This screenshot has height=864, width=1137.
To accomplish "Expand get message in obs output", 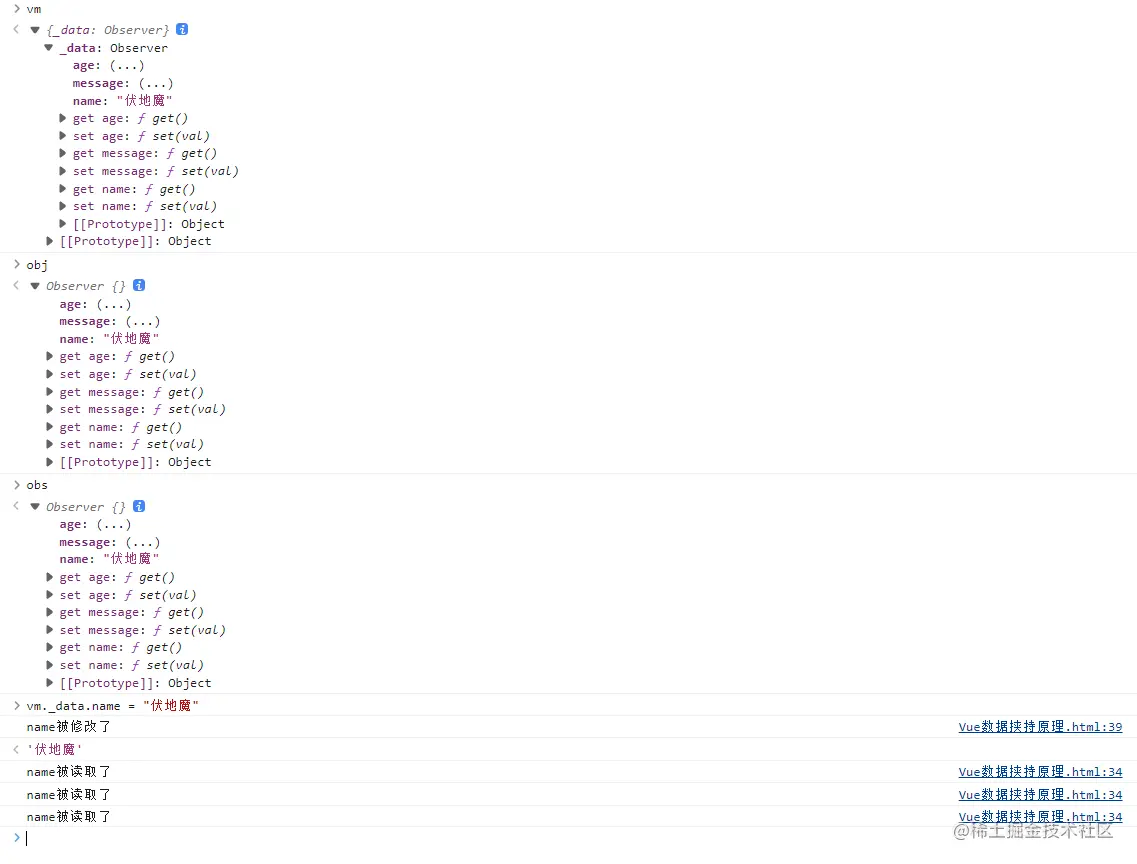I will pyautogui.click(x=49, y=612).
